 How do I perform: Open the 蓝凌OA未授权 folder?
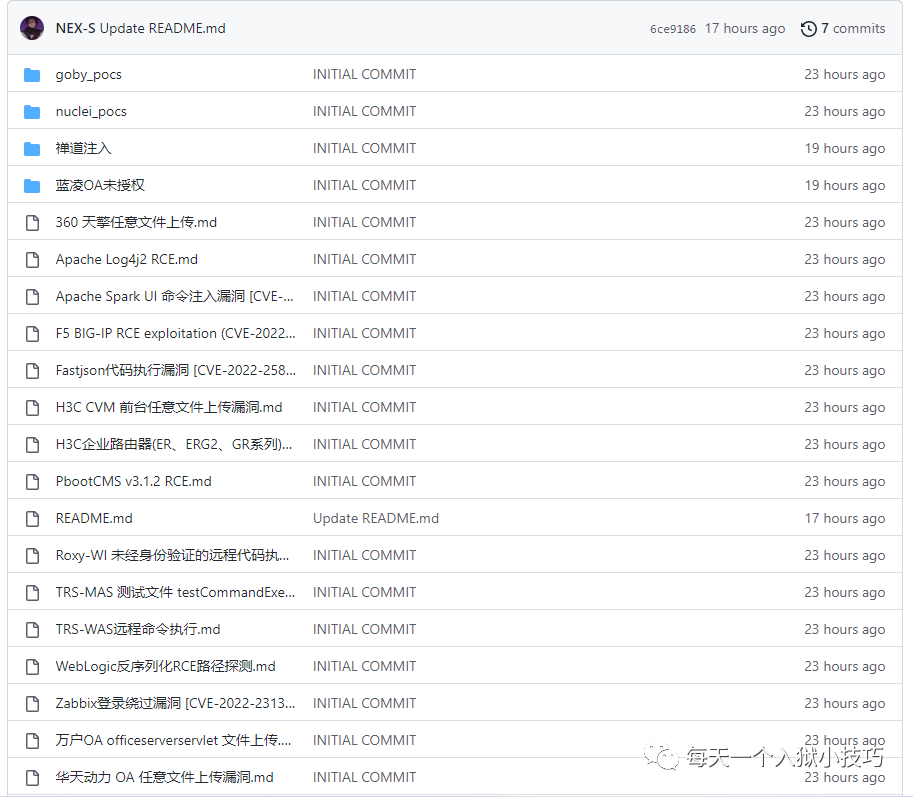coord(100,185)
